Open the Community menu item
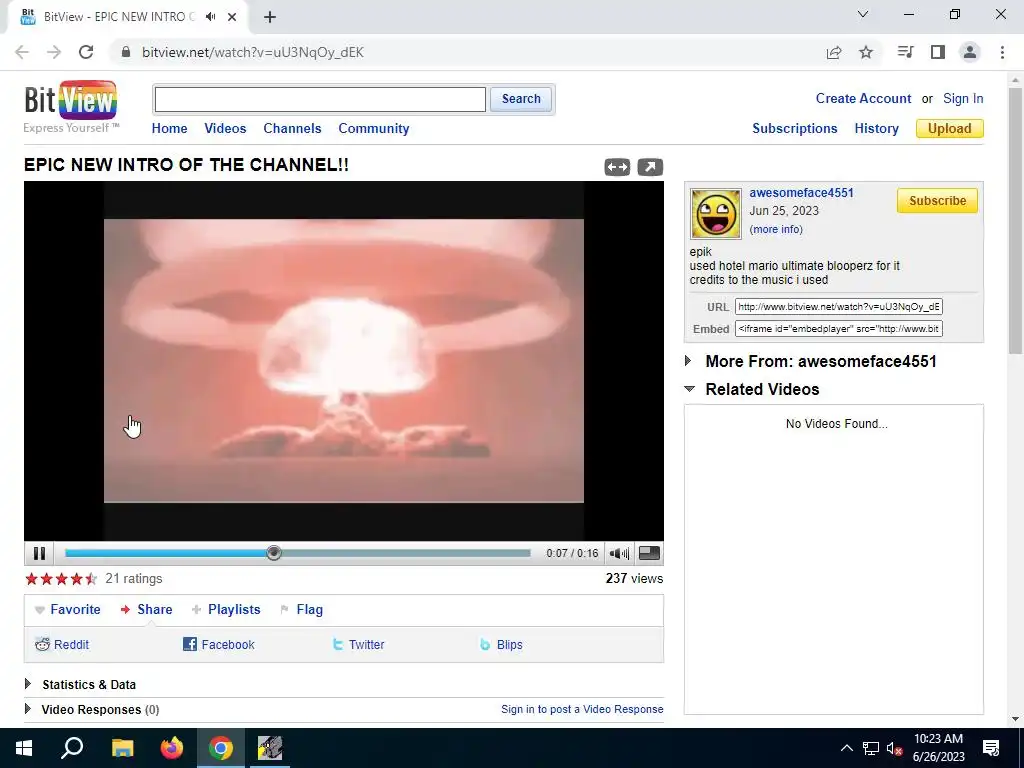This screenshot has width=1024, height=768. (374, 129)
